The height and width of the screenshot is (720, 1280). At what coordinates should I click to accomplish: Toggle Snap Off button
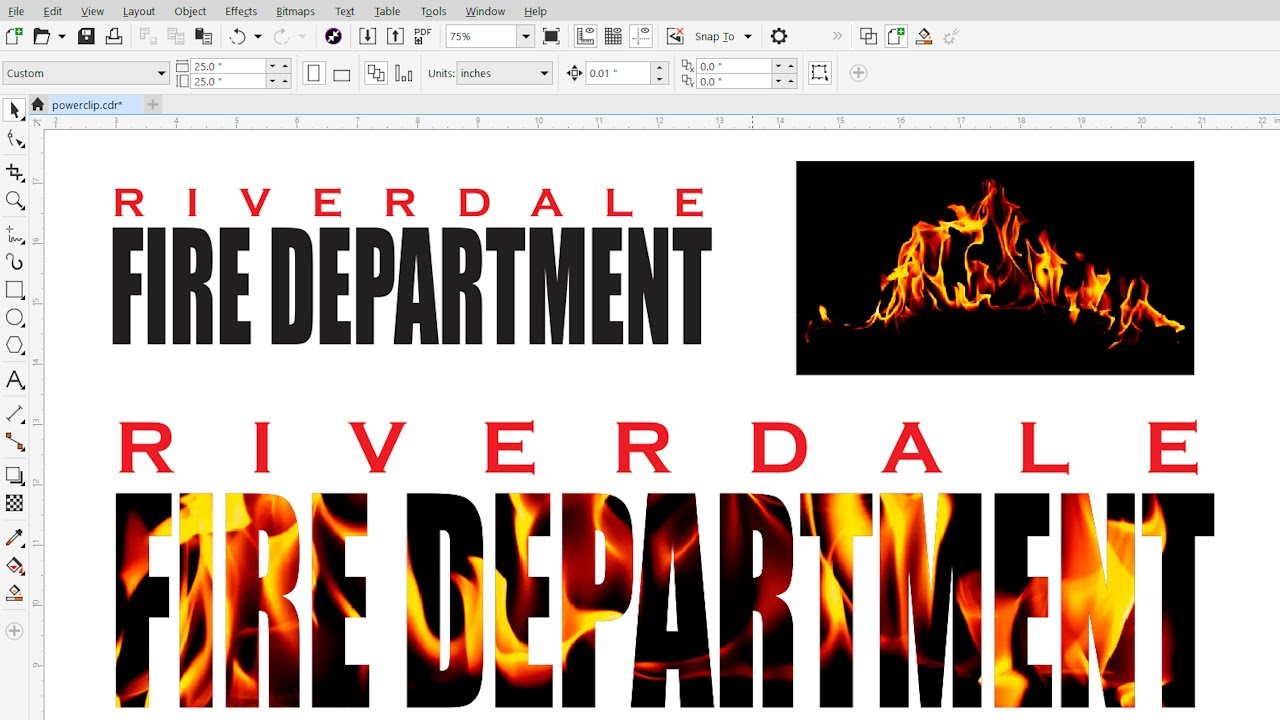675,36
